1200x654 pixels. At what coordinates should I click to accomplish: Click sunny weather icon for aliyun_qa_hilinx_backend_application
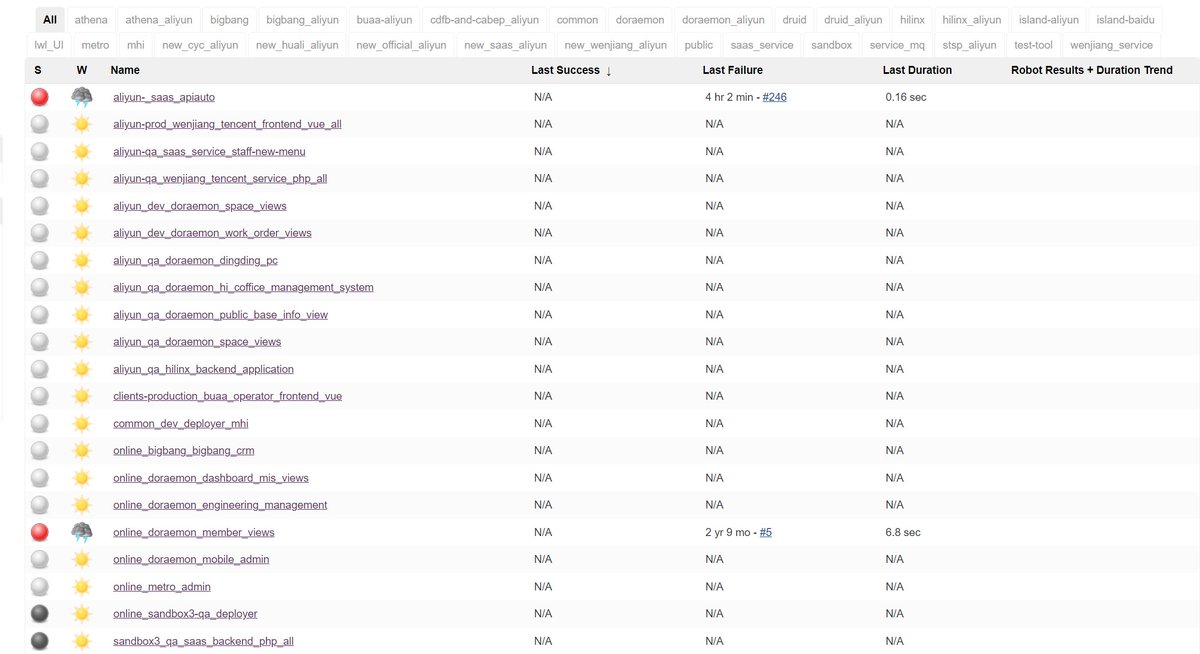(82, 369)
